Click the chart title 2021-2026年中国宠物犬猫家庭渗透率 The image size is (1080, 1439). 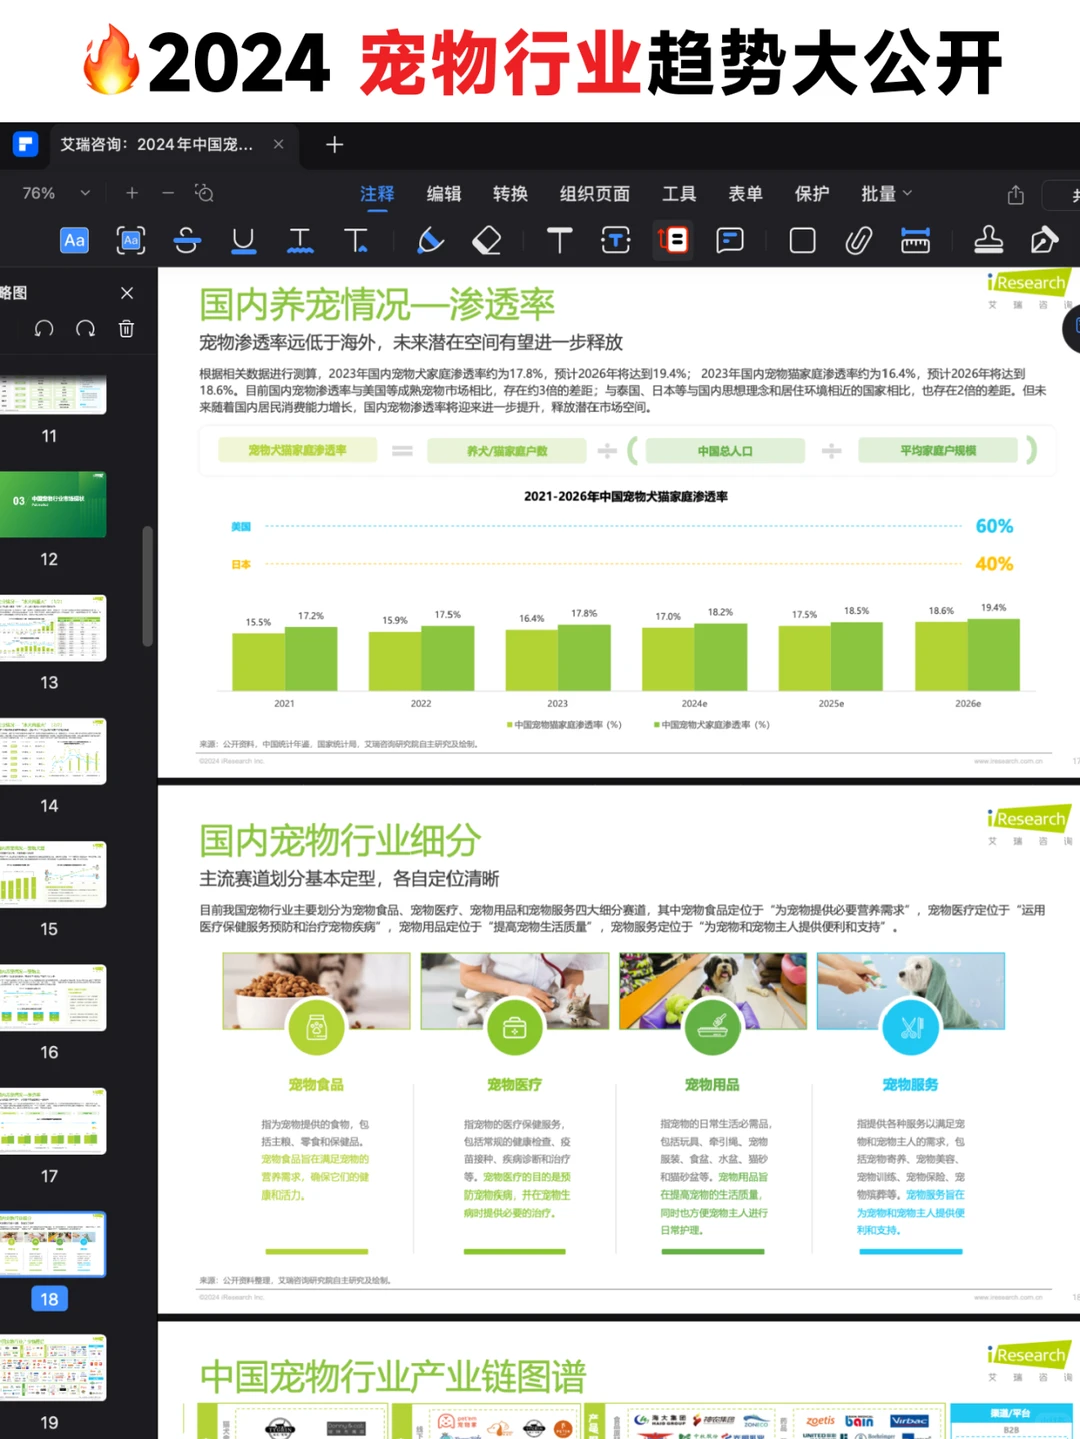click(626, 496)
